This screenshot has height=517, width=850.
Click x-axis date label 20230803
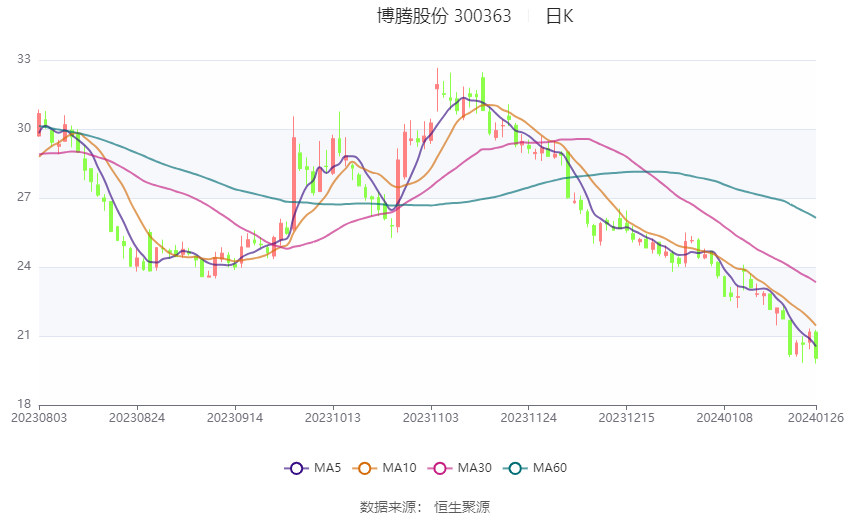click(x=39, y=418)
